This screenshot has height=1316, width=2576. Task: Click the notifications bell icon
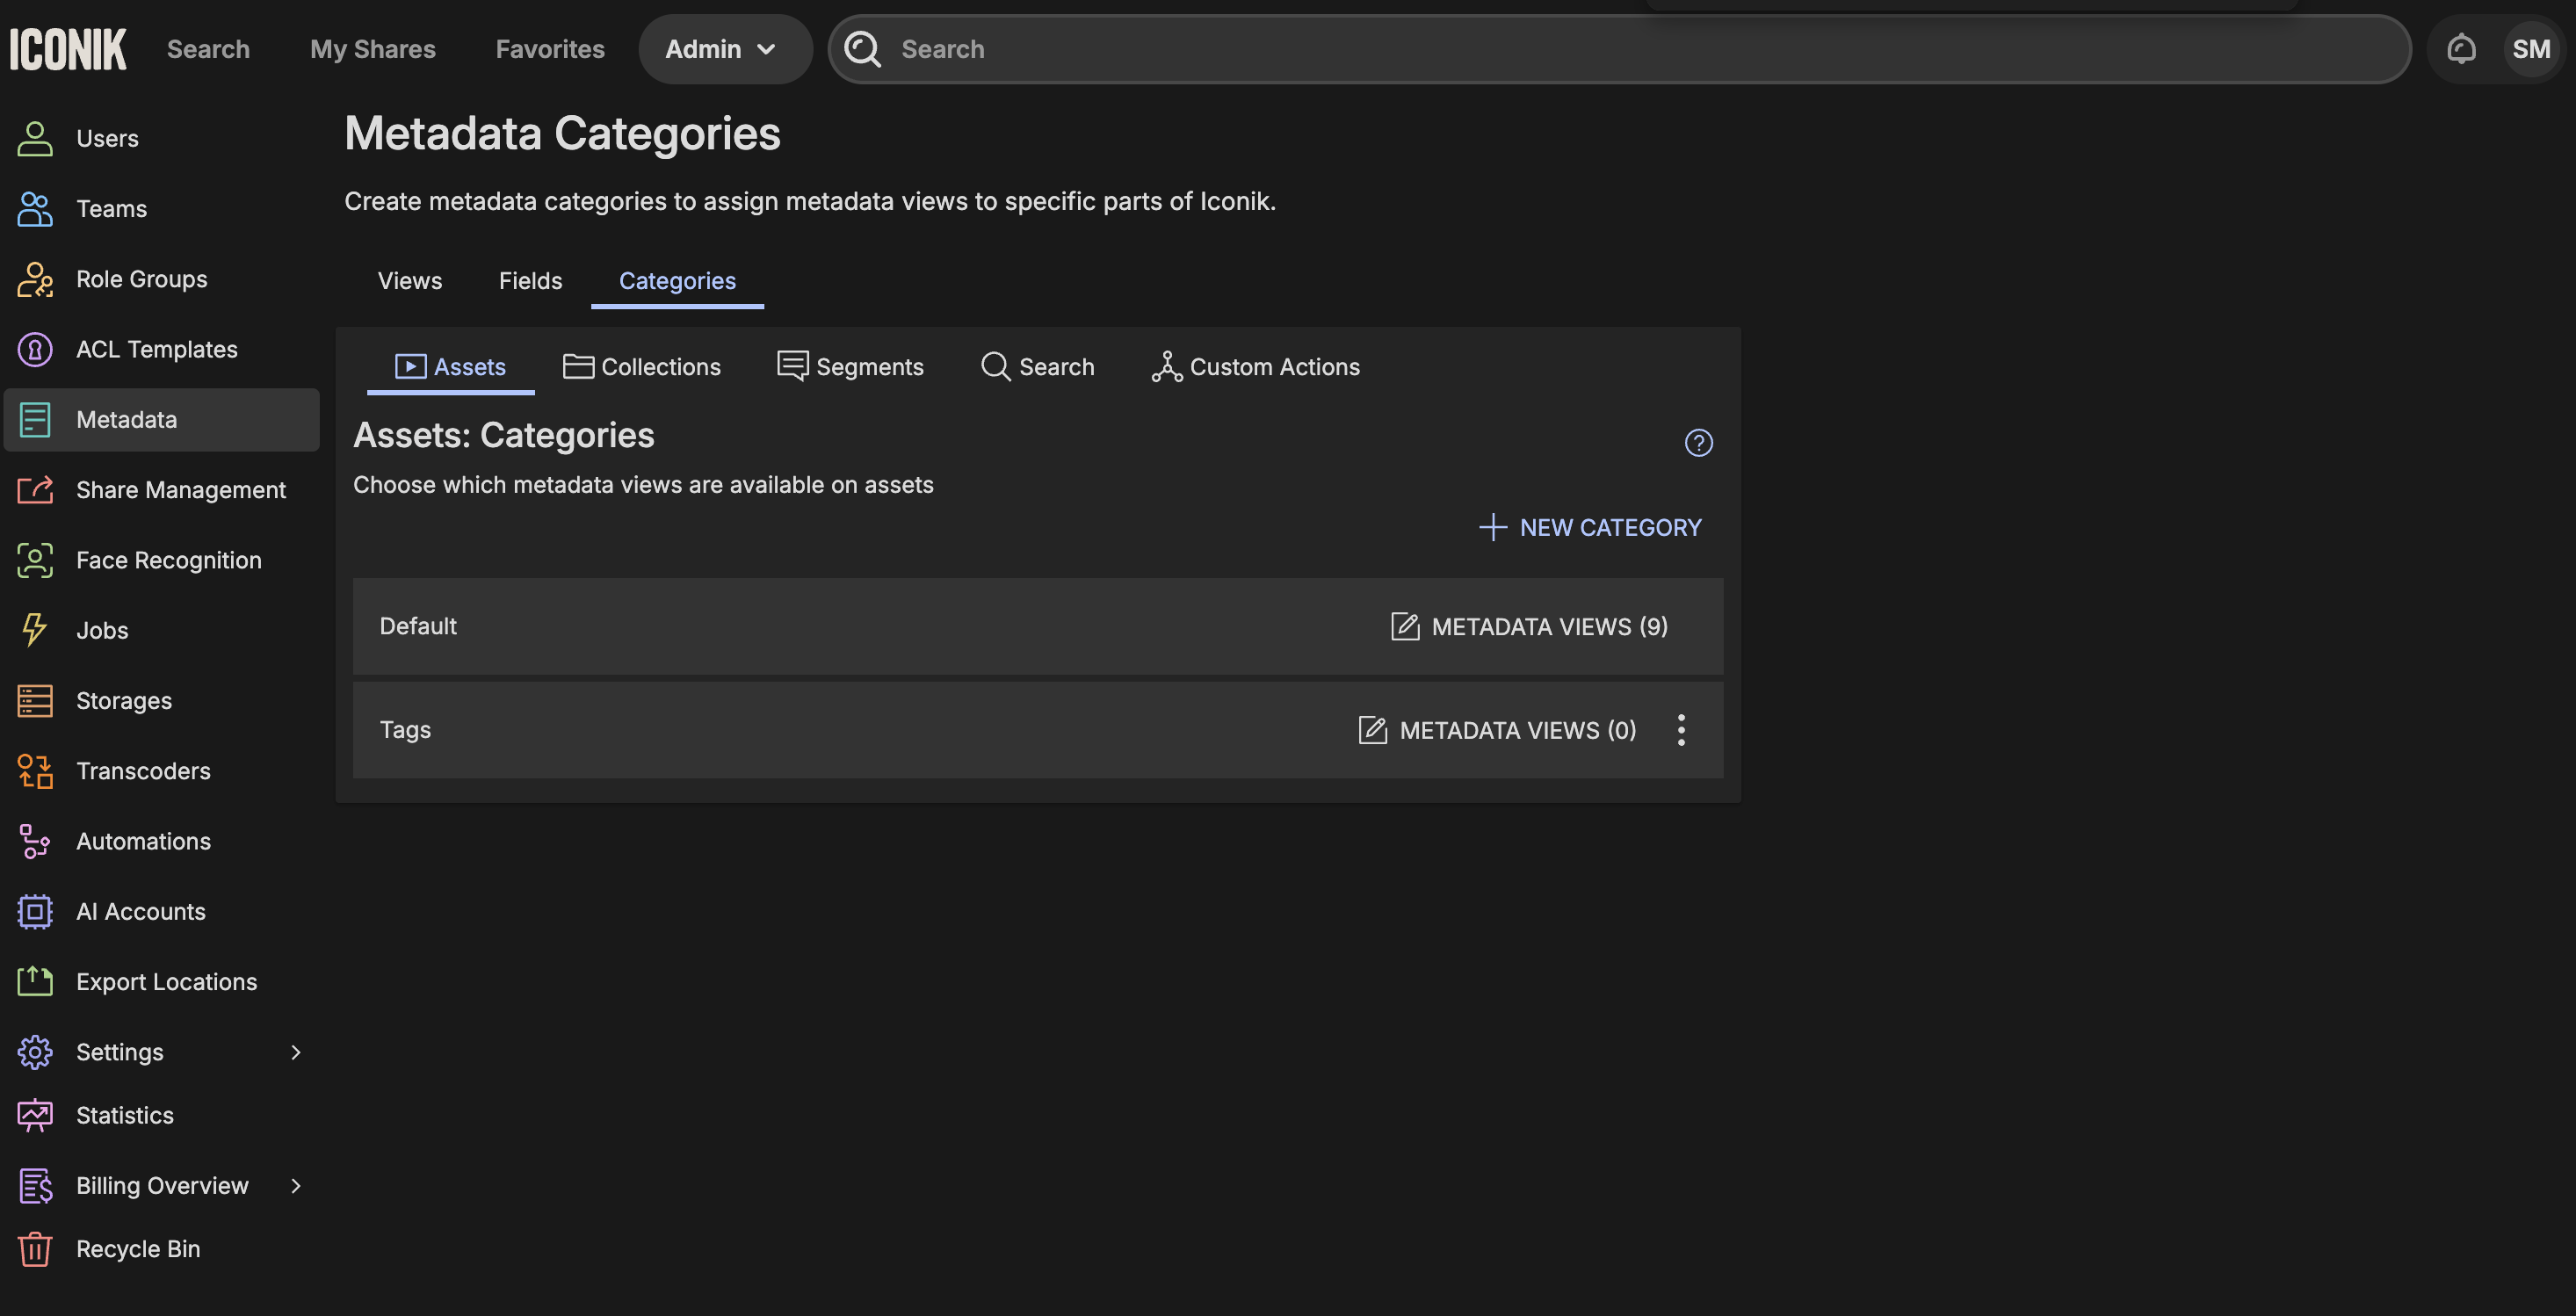pos(2460,49)
